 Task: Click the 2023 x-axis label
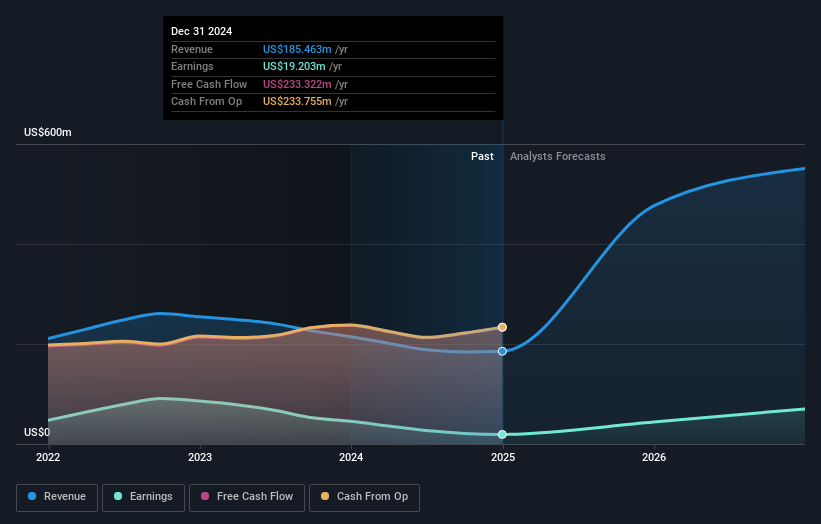click(x=200, y=458)
